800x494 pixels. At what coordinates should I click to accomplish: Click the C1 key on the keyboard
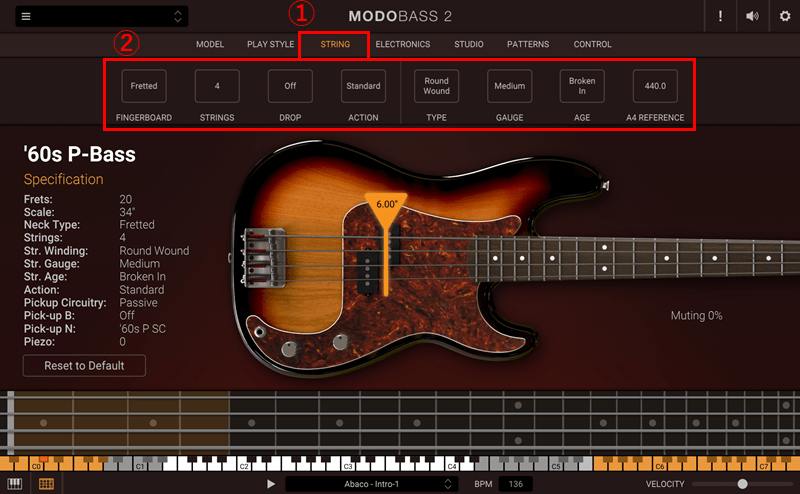(x=140, y=464)
